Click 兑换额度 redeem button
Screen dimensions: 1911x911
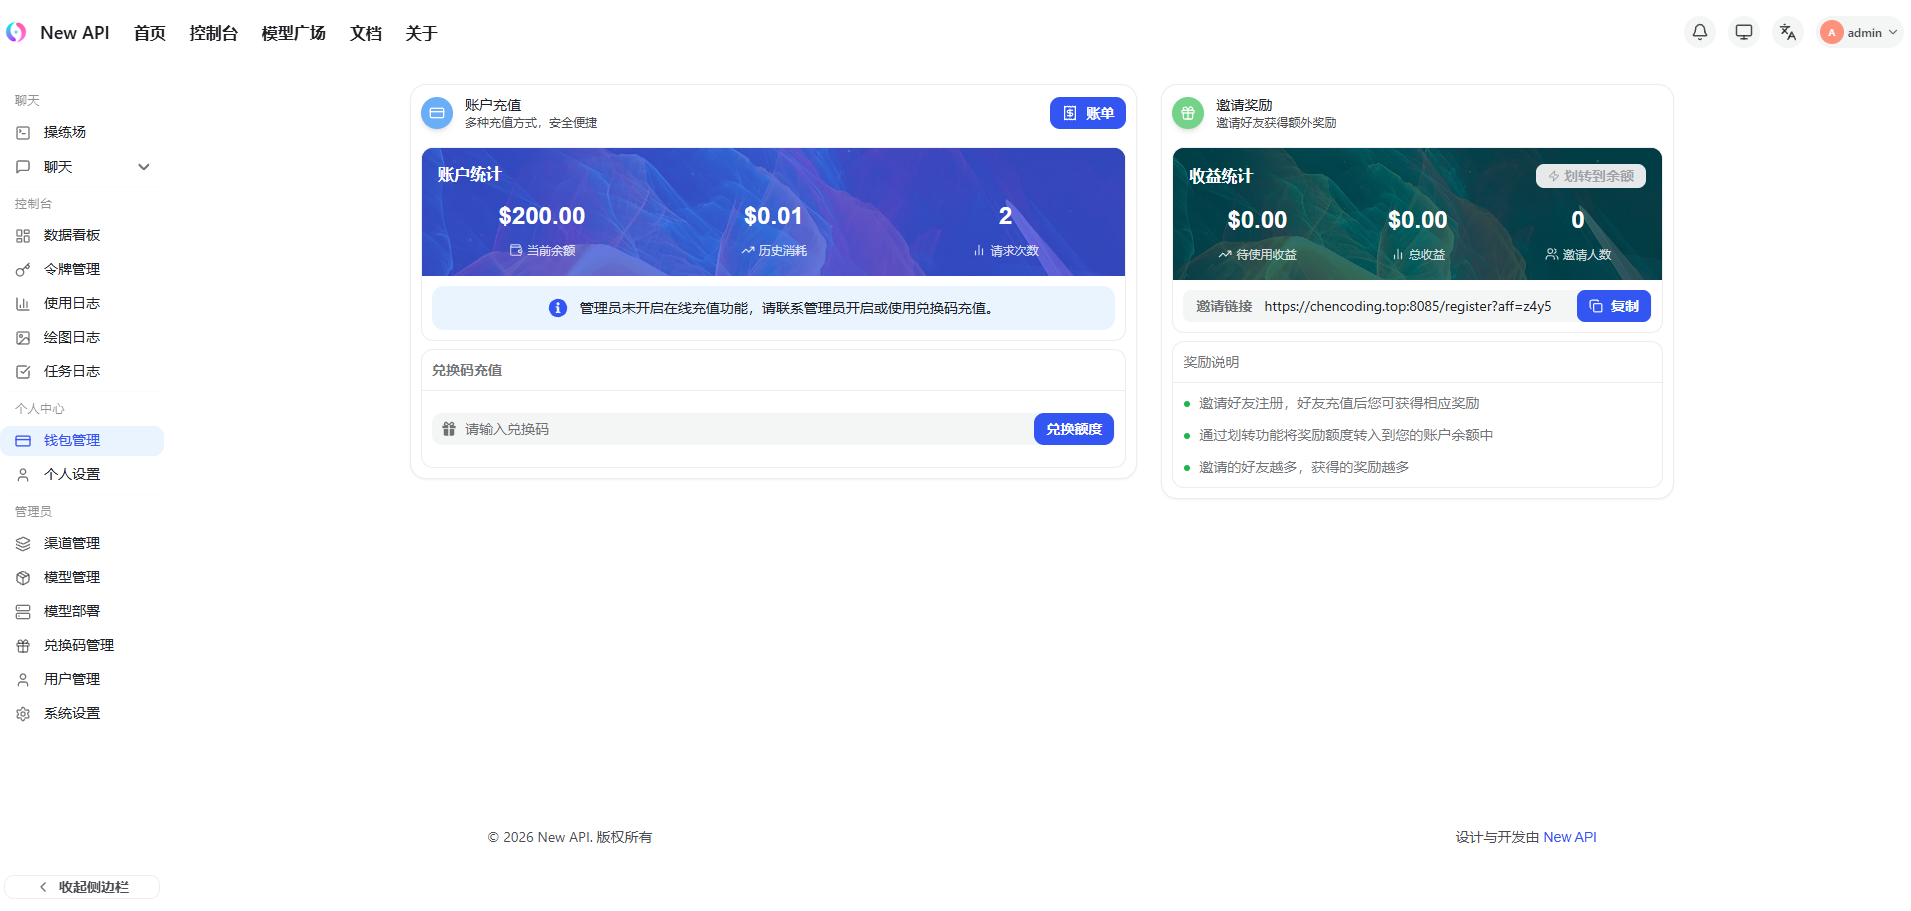point(1073,429)
